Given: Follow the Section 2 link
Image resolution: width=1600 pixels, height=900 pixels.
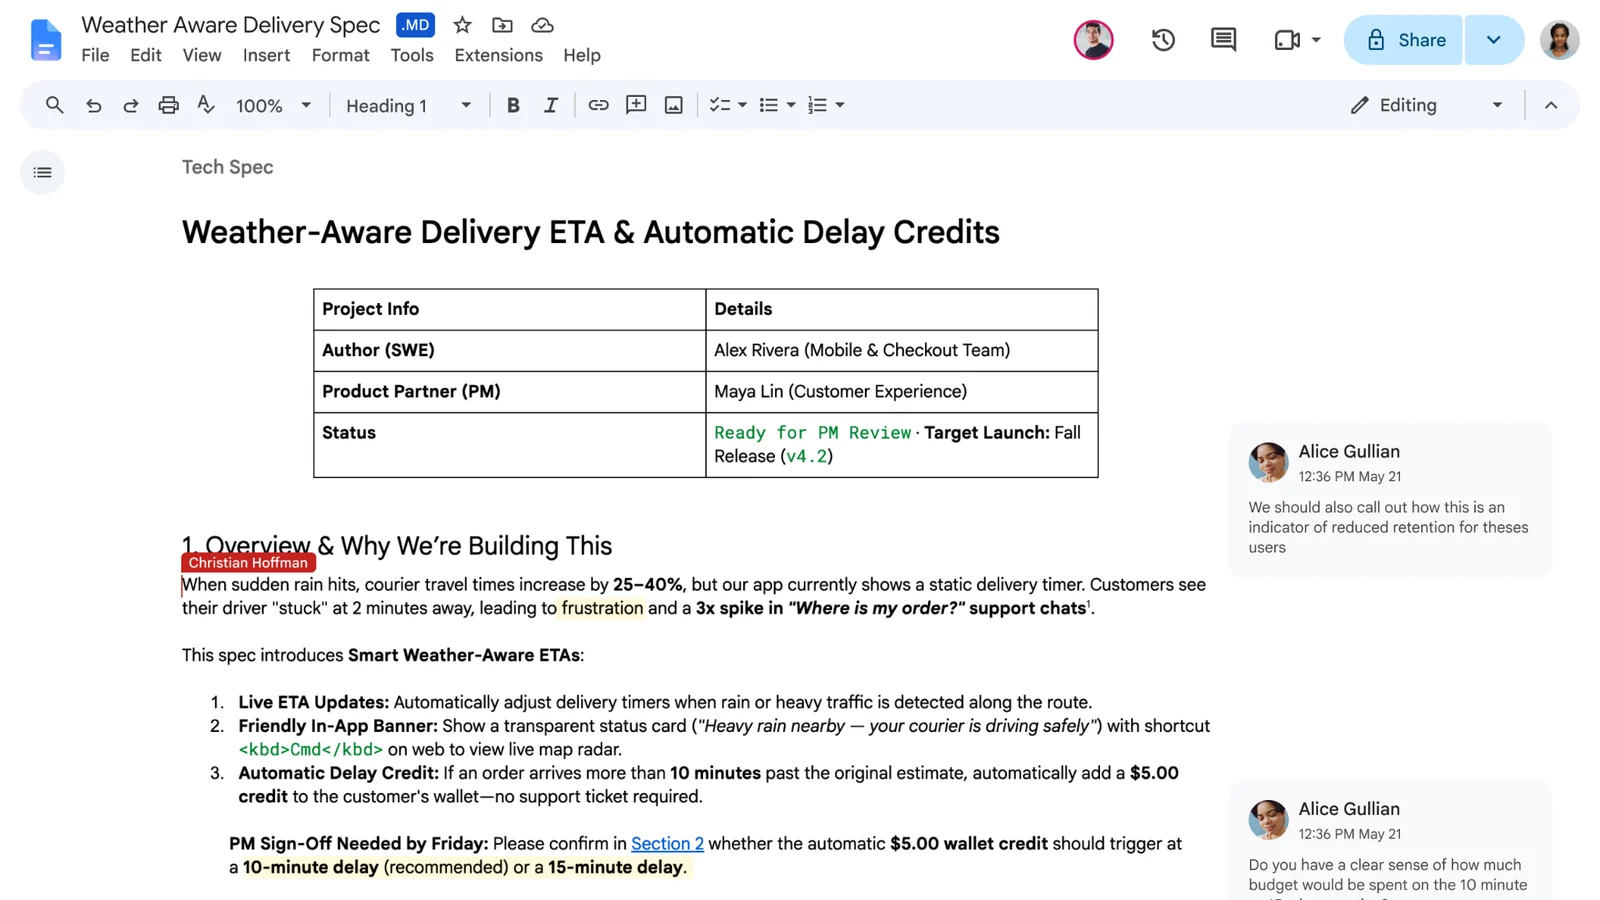Looking at the screenshot, I should 667,843.
